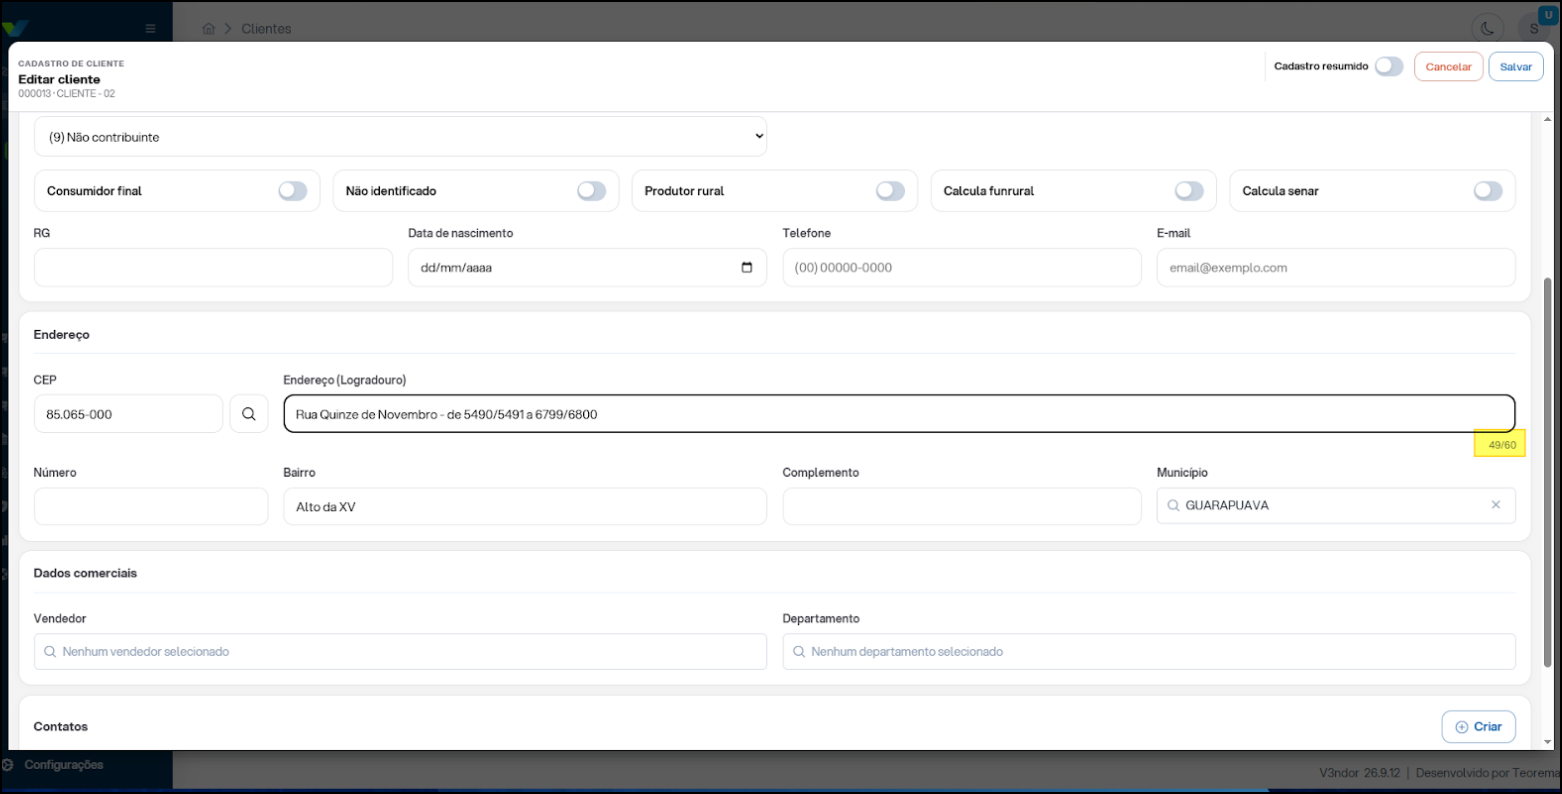Click the RG input field
This screenshot has height=794, width=1562.
pos(213,268)
